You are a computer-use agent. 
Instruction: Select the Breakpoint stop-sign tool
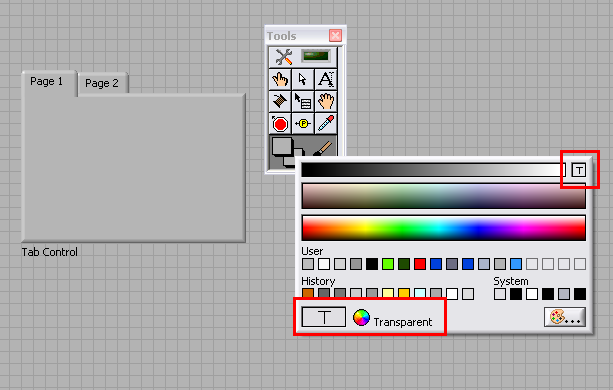coord(280,123)
